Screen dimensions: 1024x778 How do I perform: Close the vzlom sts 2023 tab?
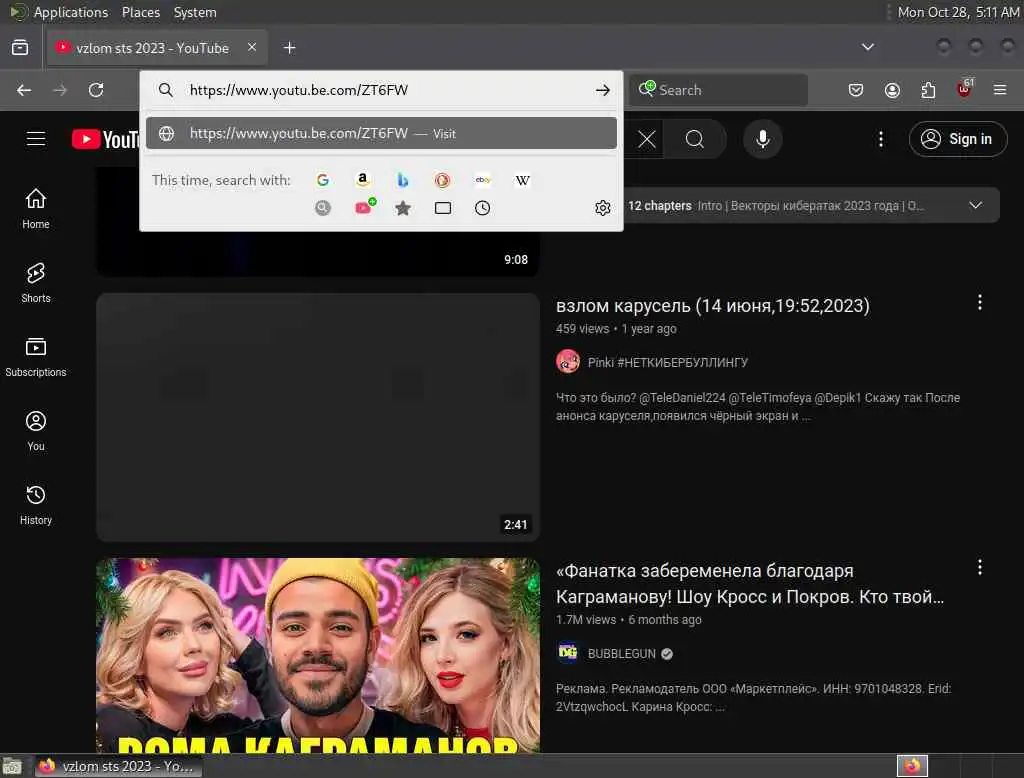click(x=252, y=47)
